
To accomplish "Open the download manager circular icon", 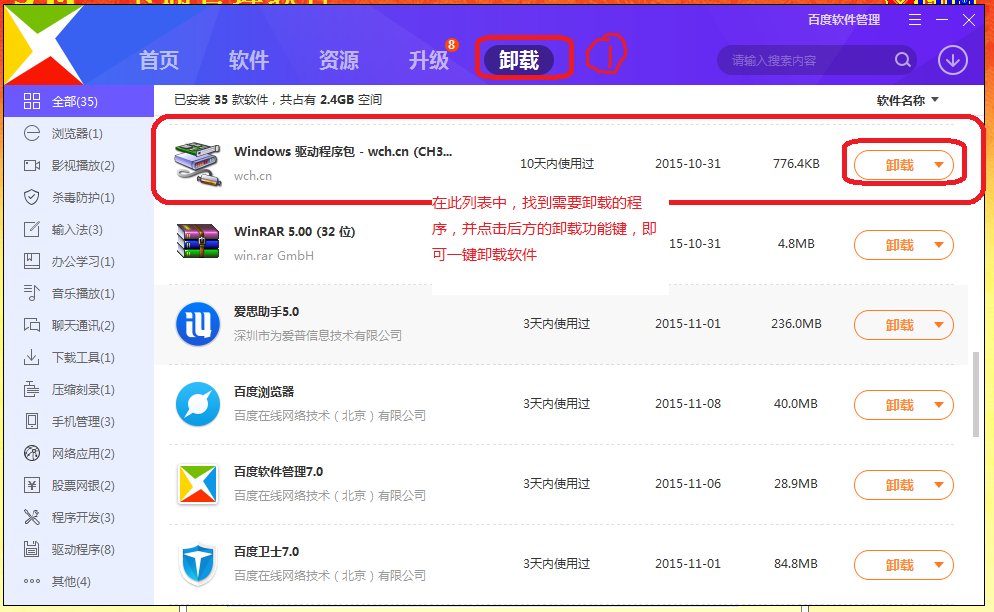I will pos(952,60).
